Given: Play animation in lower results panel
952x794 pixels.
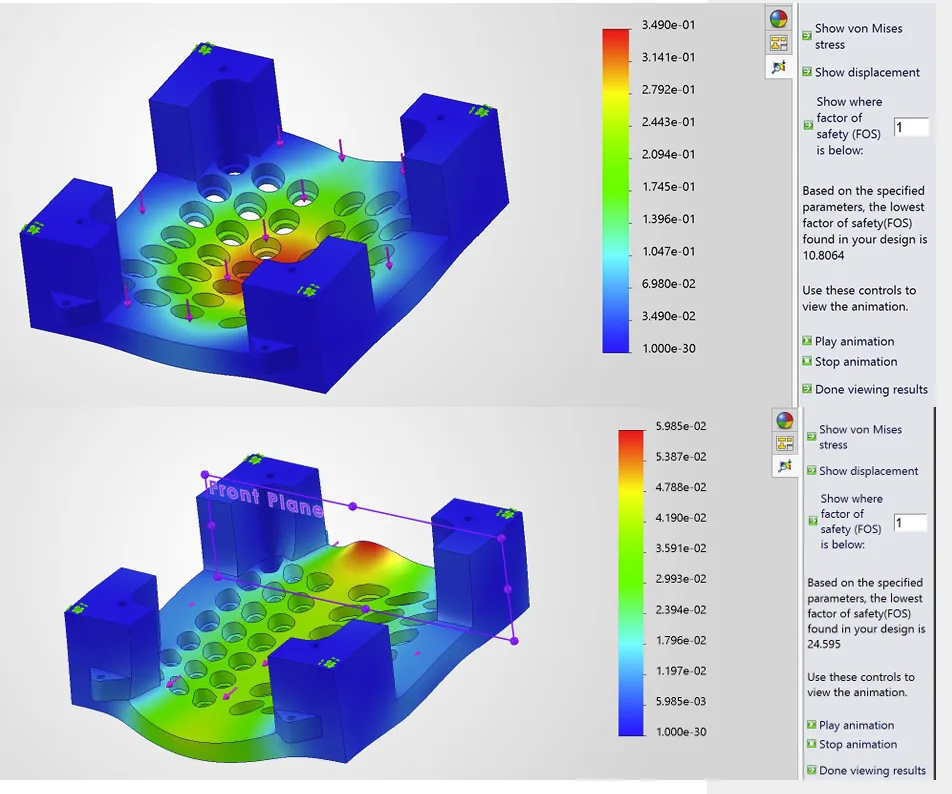Looking at the screenshot, I should pos(850,725).
